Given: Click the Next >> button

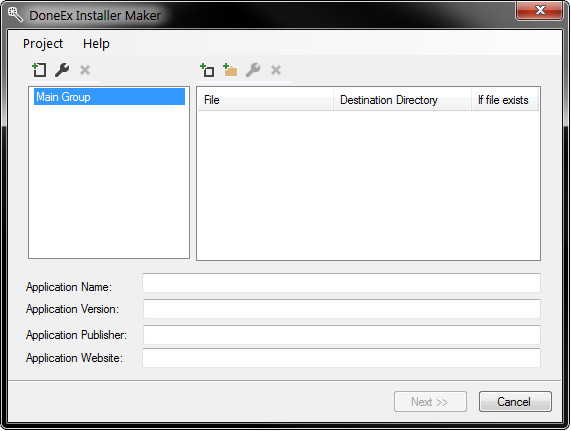Looking at the screenshot, I should (430, 402).
